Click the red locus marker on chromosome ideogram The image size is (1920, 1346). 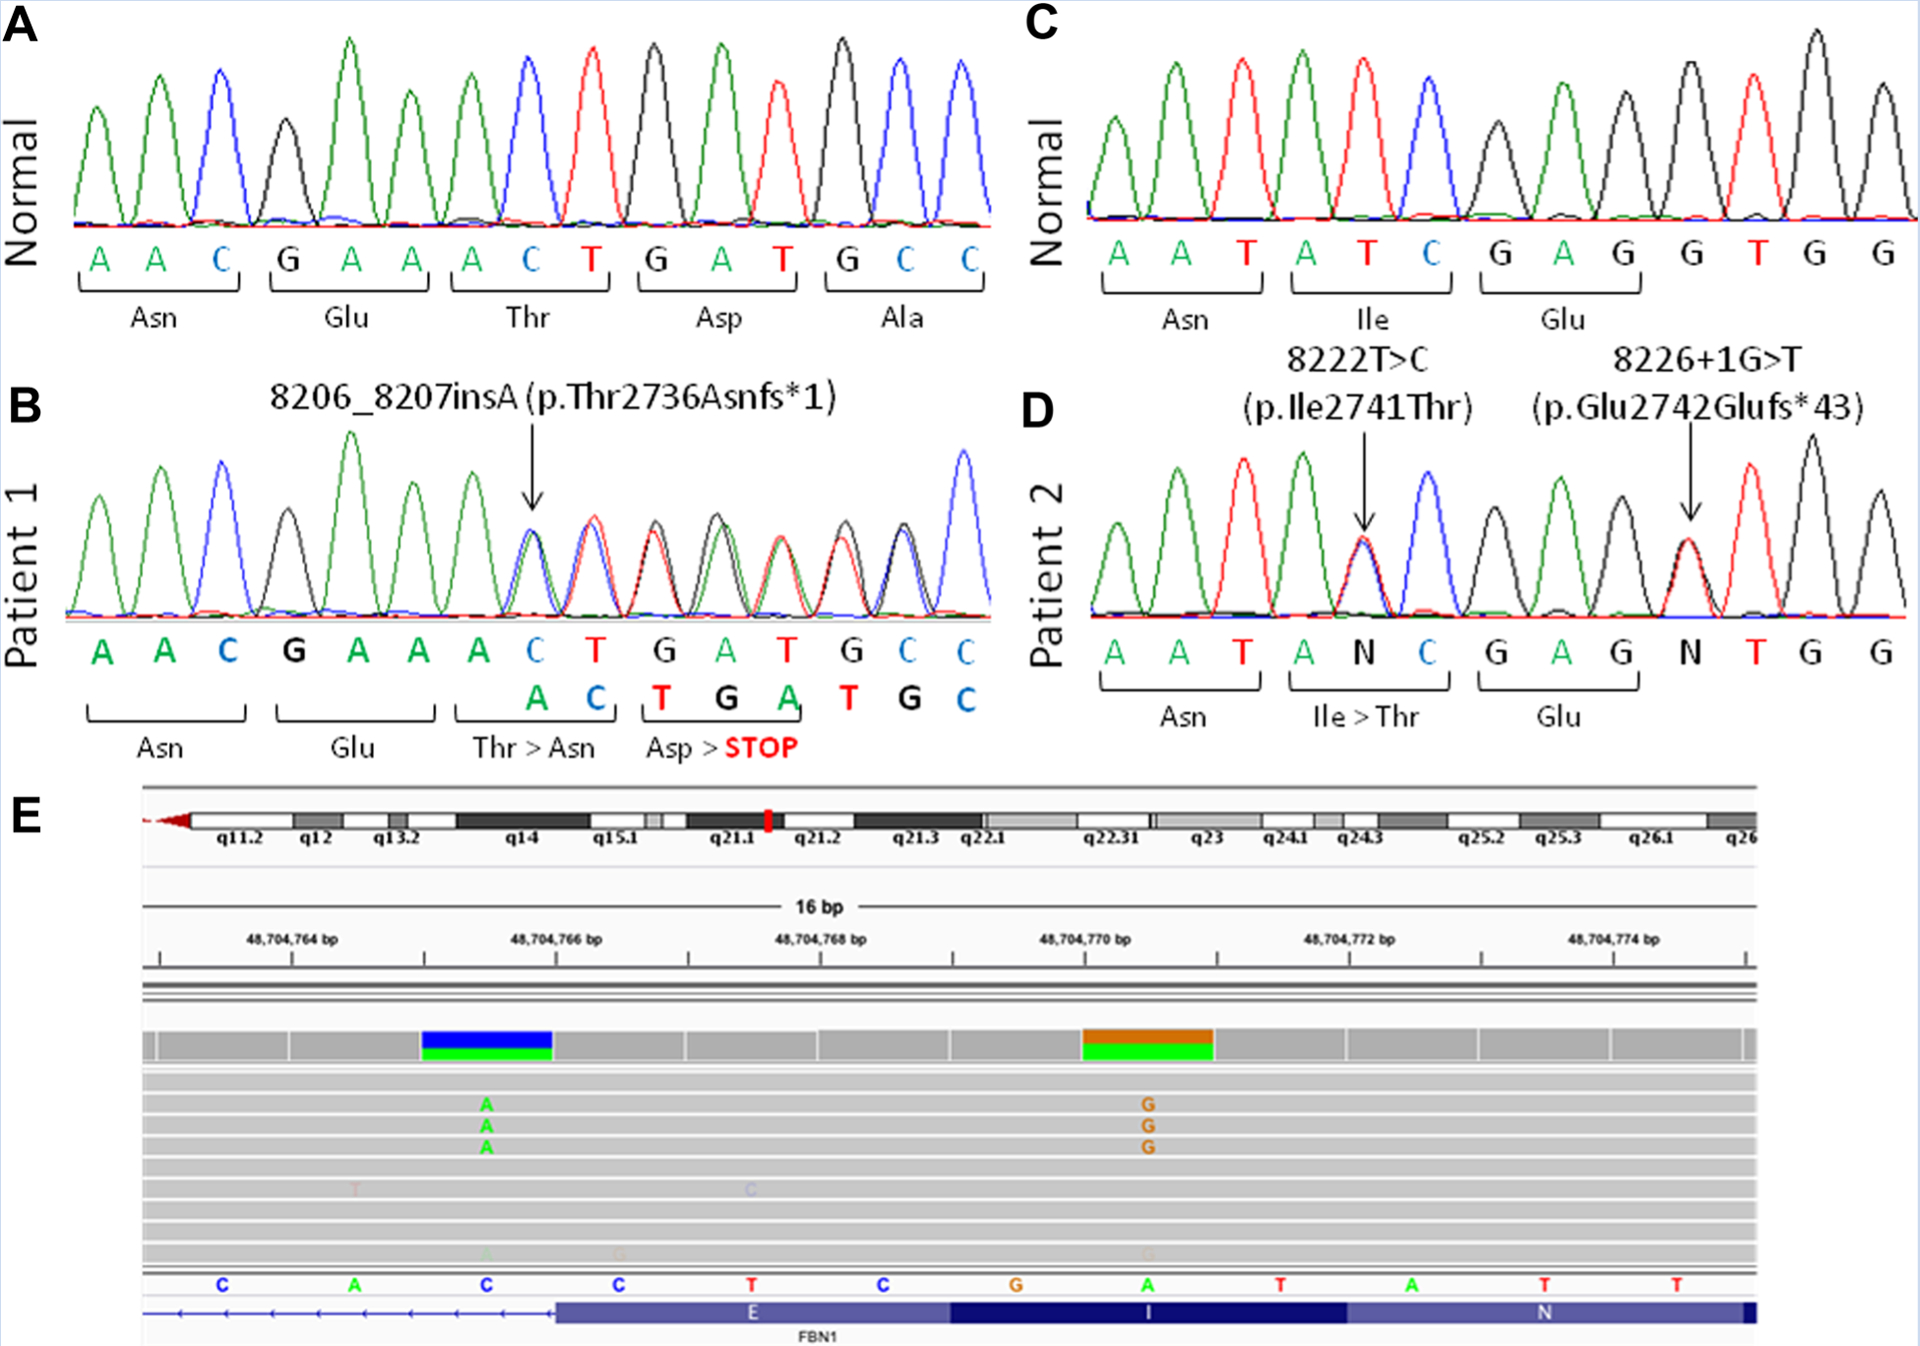(768, 821)
